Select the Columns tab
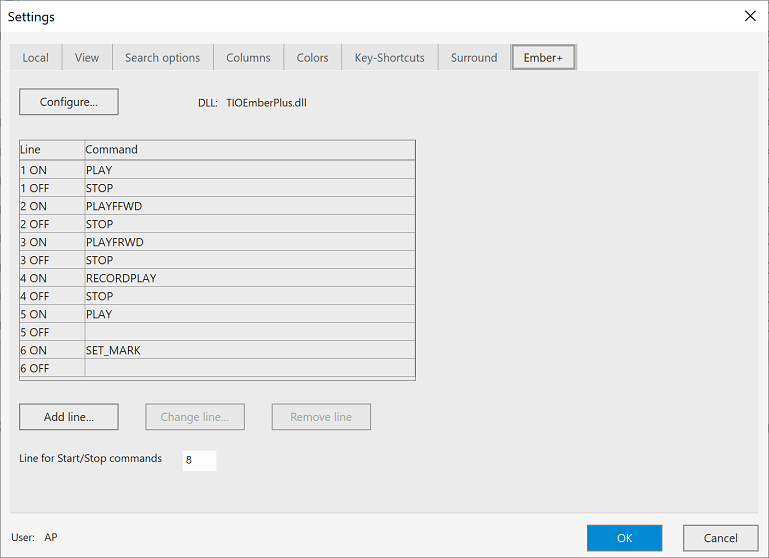Viewport: 769px width, 558px height. coord(248,58)
